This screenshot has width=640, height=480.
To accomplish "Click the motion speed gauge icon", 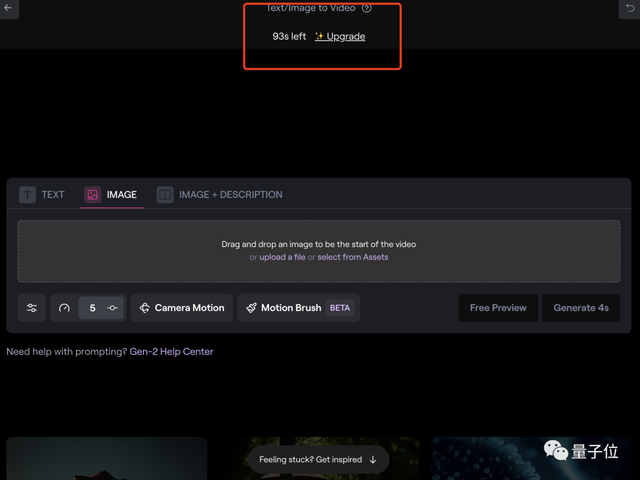I will 65,308.
